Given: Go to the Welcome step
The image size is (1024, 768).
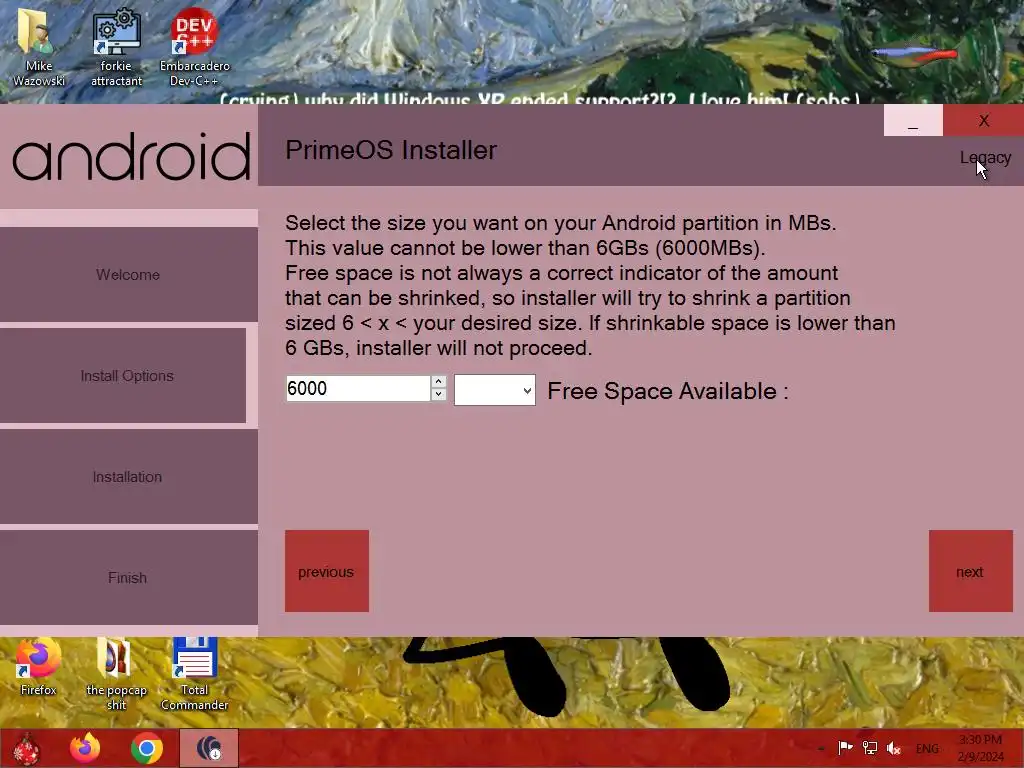Looking at the screenshot, I should [x=129, y=274].
